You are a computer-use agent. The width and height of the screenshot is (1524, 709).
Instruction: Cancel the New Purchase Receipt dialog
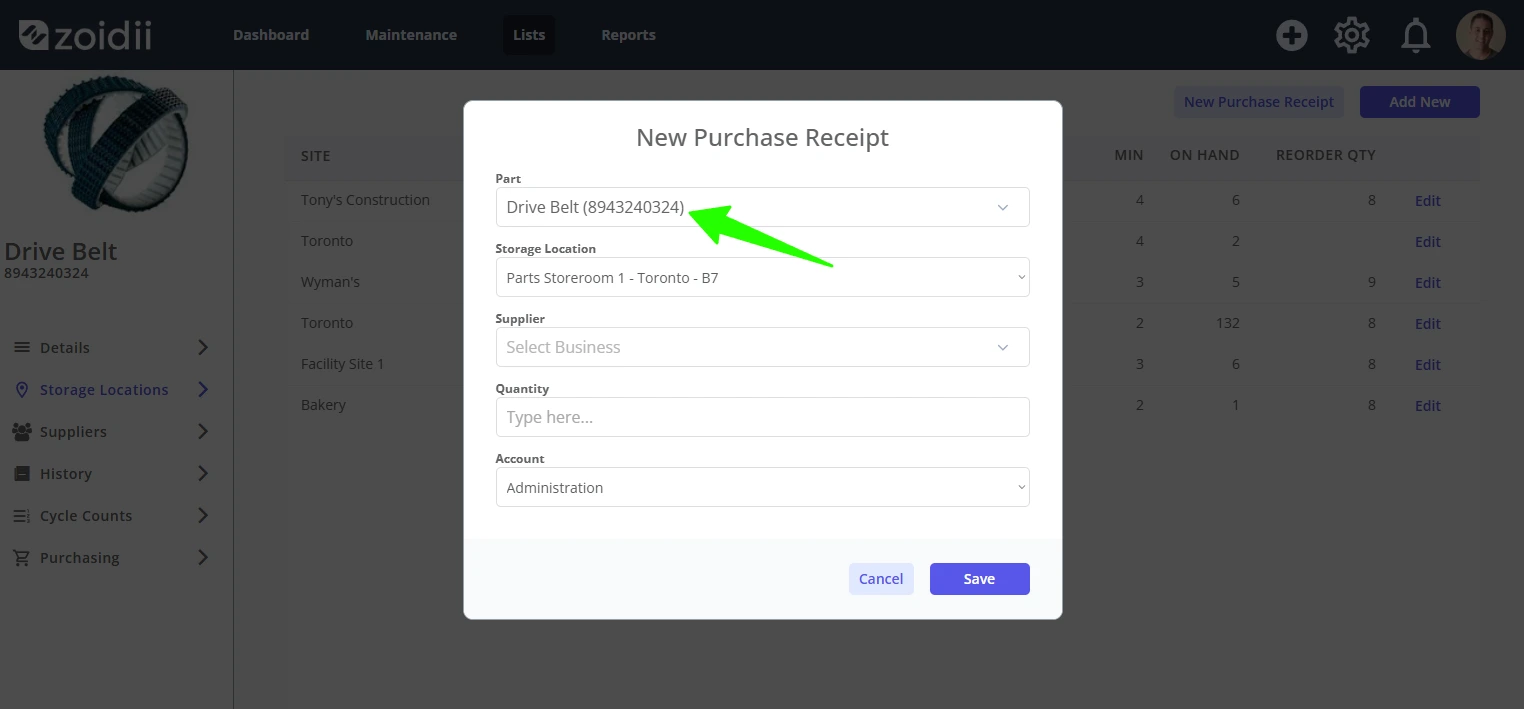[881, 579]
